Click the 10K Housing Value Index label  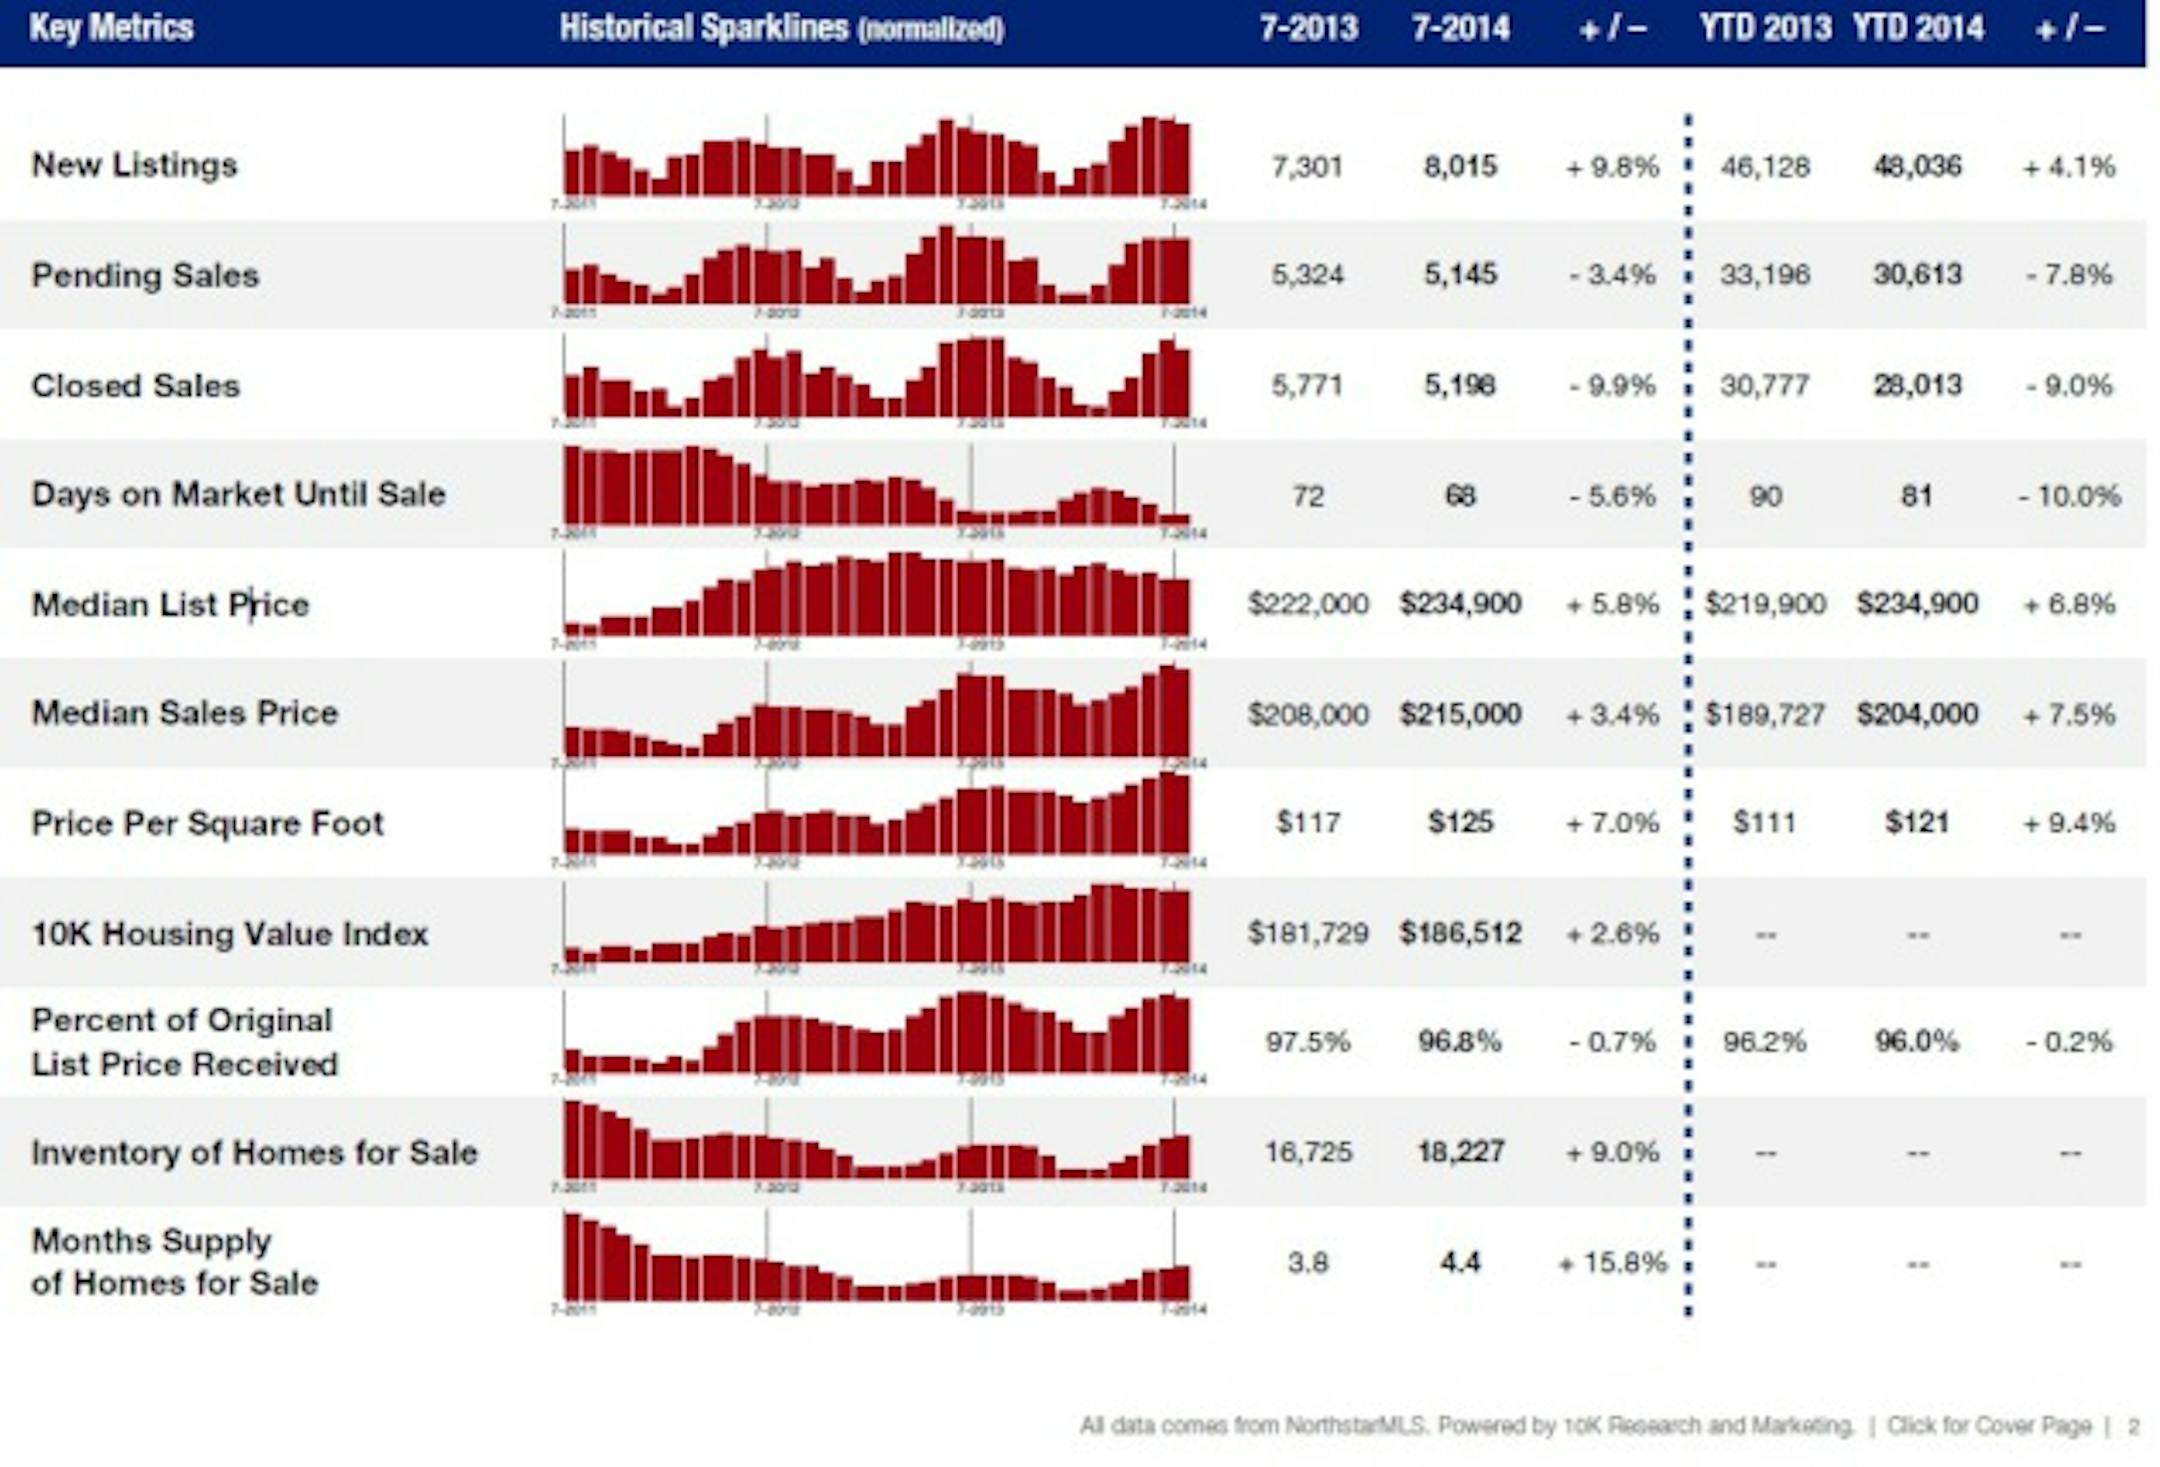click(x=230, y=933)
